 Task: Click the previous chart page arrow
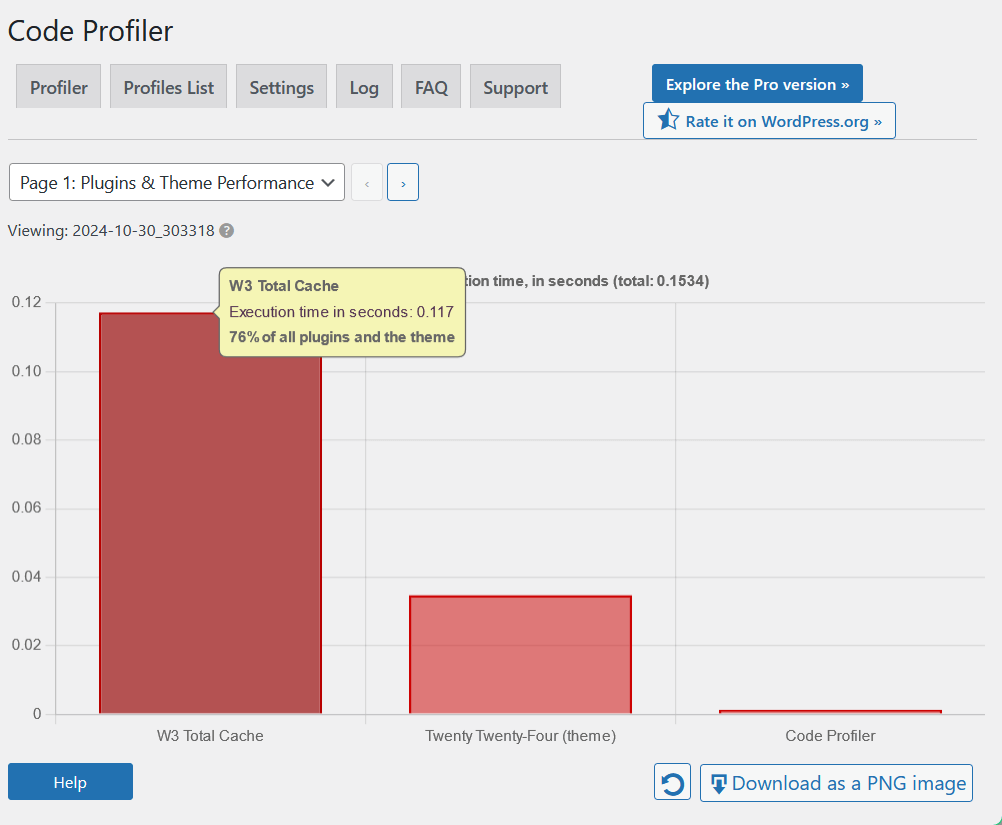click(367, 183)
